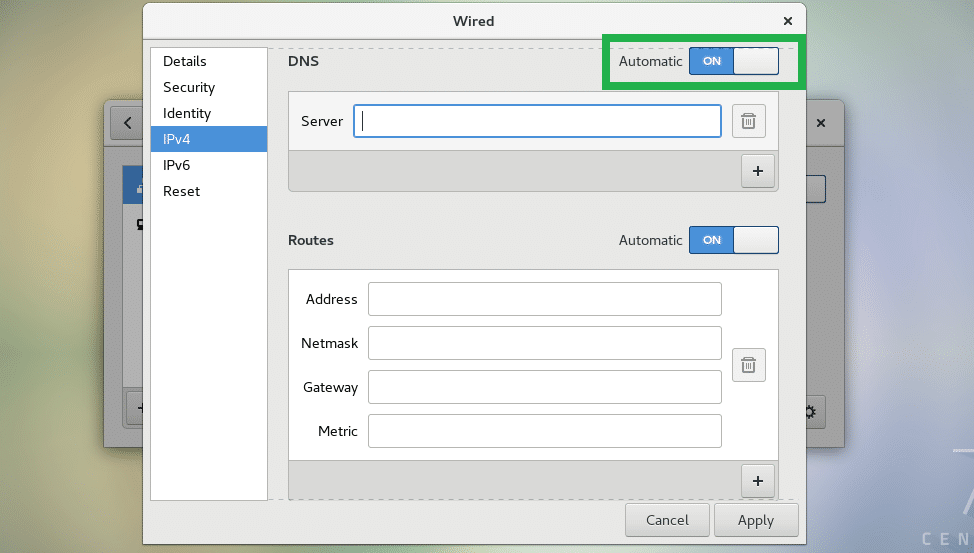Click the gear icon in background window
The image size is (974, 553).
(810, 410)
